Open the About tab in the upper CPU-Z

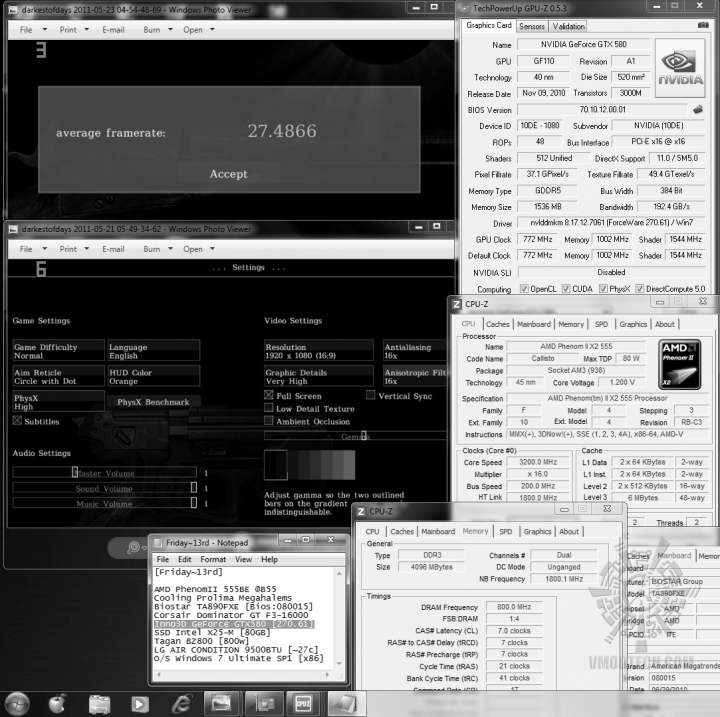click(x=664, y=324)
